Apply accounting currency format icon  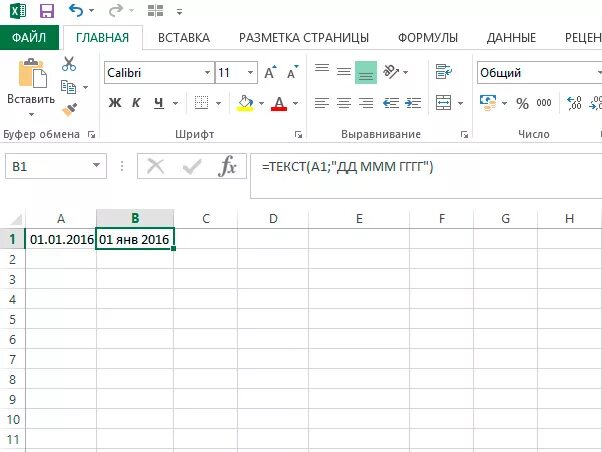coord(488,103)
